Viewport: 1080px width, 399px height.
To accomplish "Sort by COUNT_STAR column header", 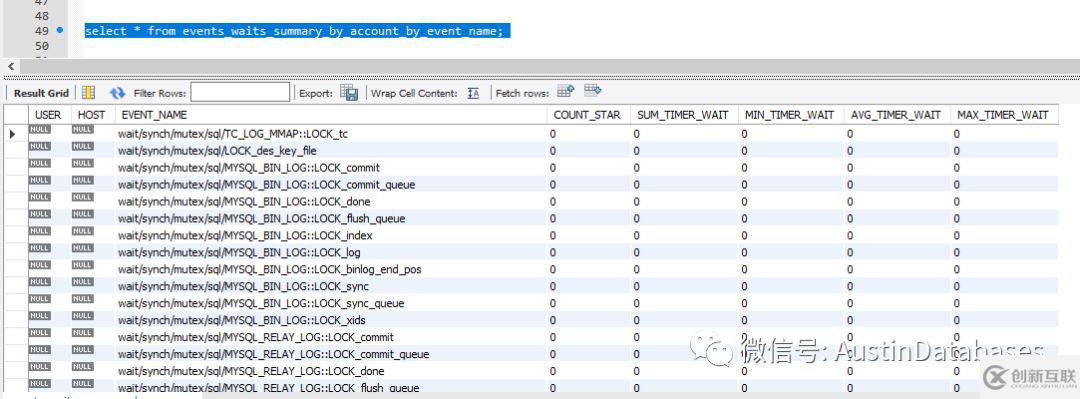I will (x=588, y=115).
